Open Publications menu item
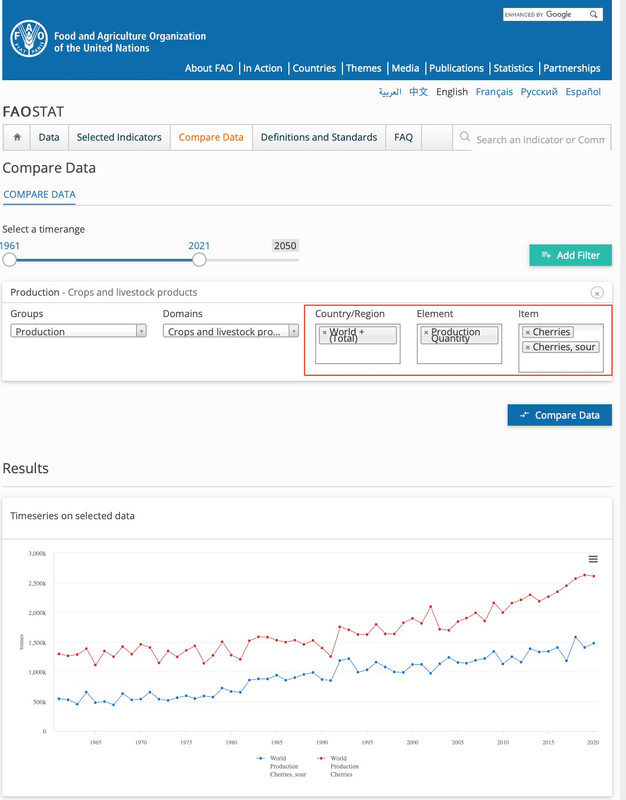The height and width of the screenshot is (800, 626). pyautogui.click(x=456, y=68)
